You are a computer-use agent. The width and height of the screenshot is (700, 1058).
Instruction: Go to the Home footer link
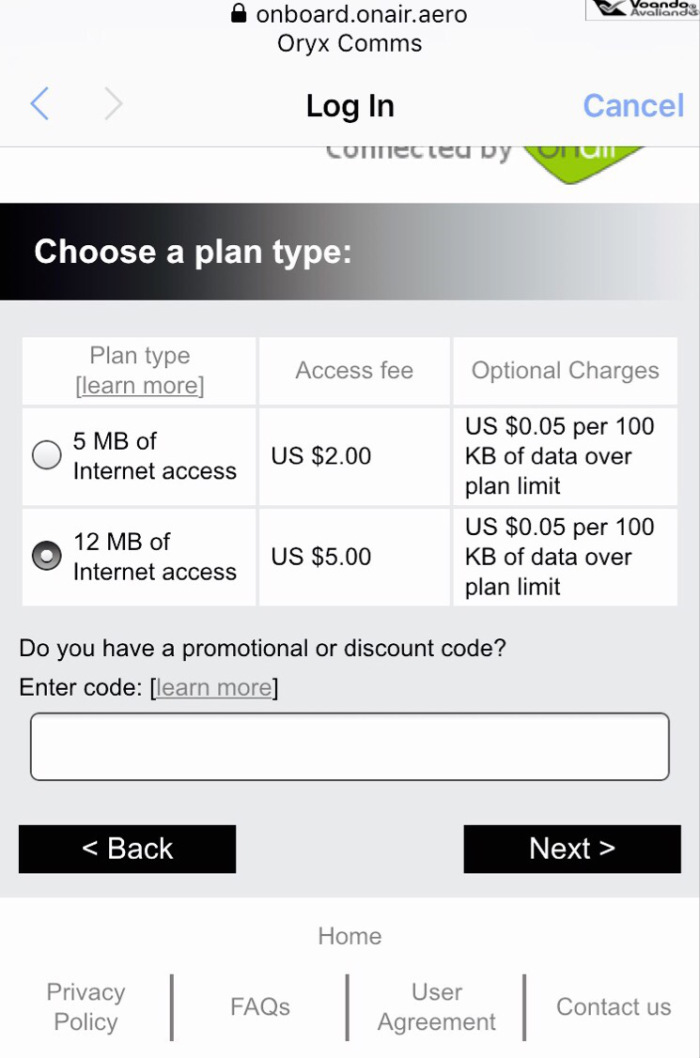(x=349, y=936)
